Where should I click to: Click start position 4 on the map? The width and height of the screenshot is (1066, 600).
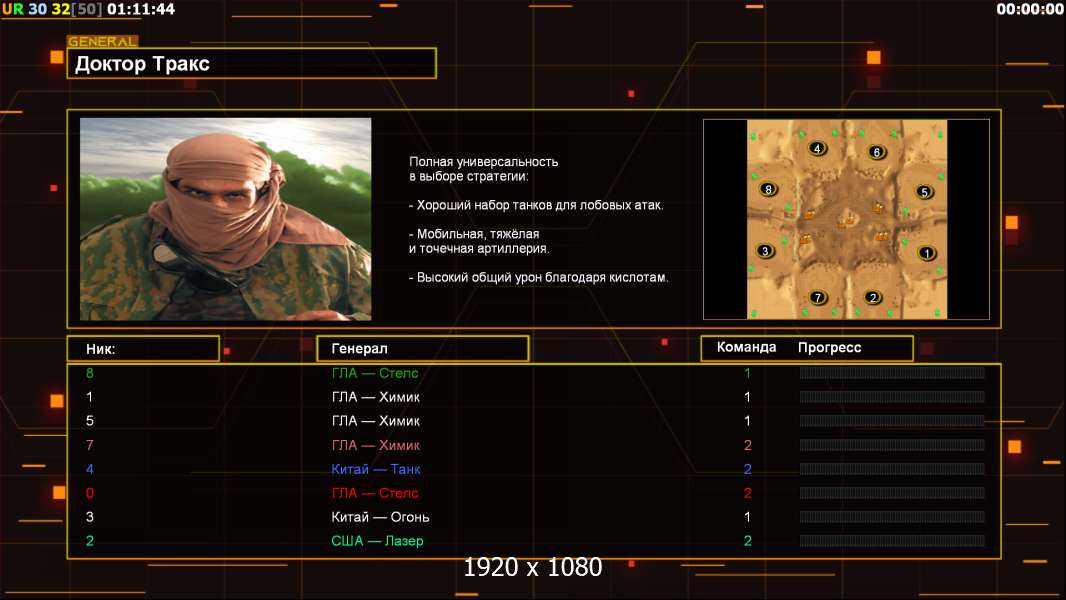tap(818, 149)
